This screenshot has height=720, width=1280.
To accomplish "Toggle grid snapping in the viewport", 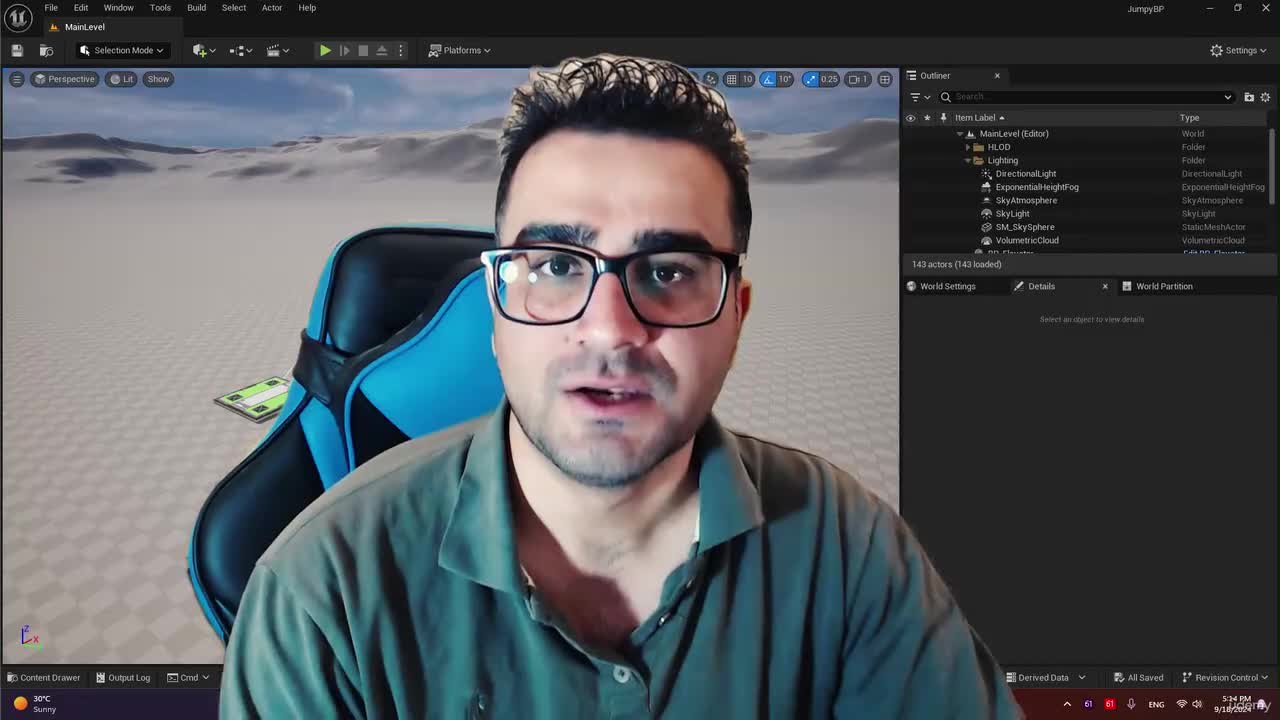I will [x=732, y=79].
